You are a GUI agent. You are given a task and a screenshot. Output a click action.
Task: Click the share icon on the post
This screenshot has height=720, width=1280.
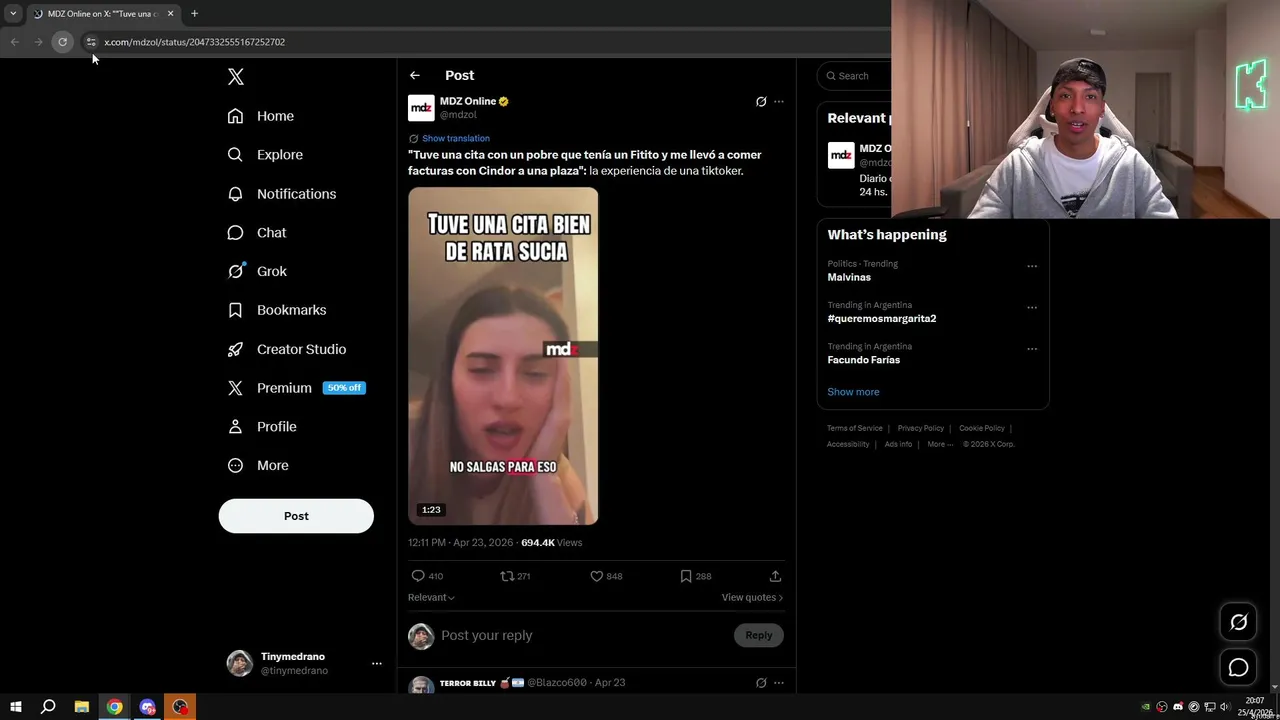tap(775, 576)
